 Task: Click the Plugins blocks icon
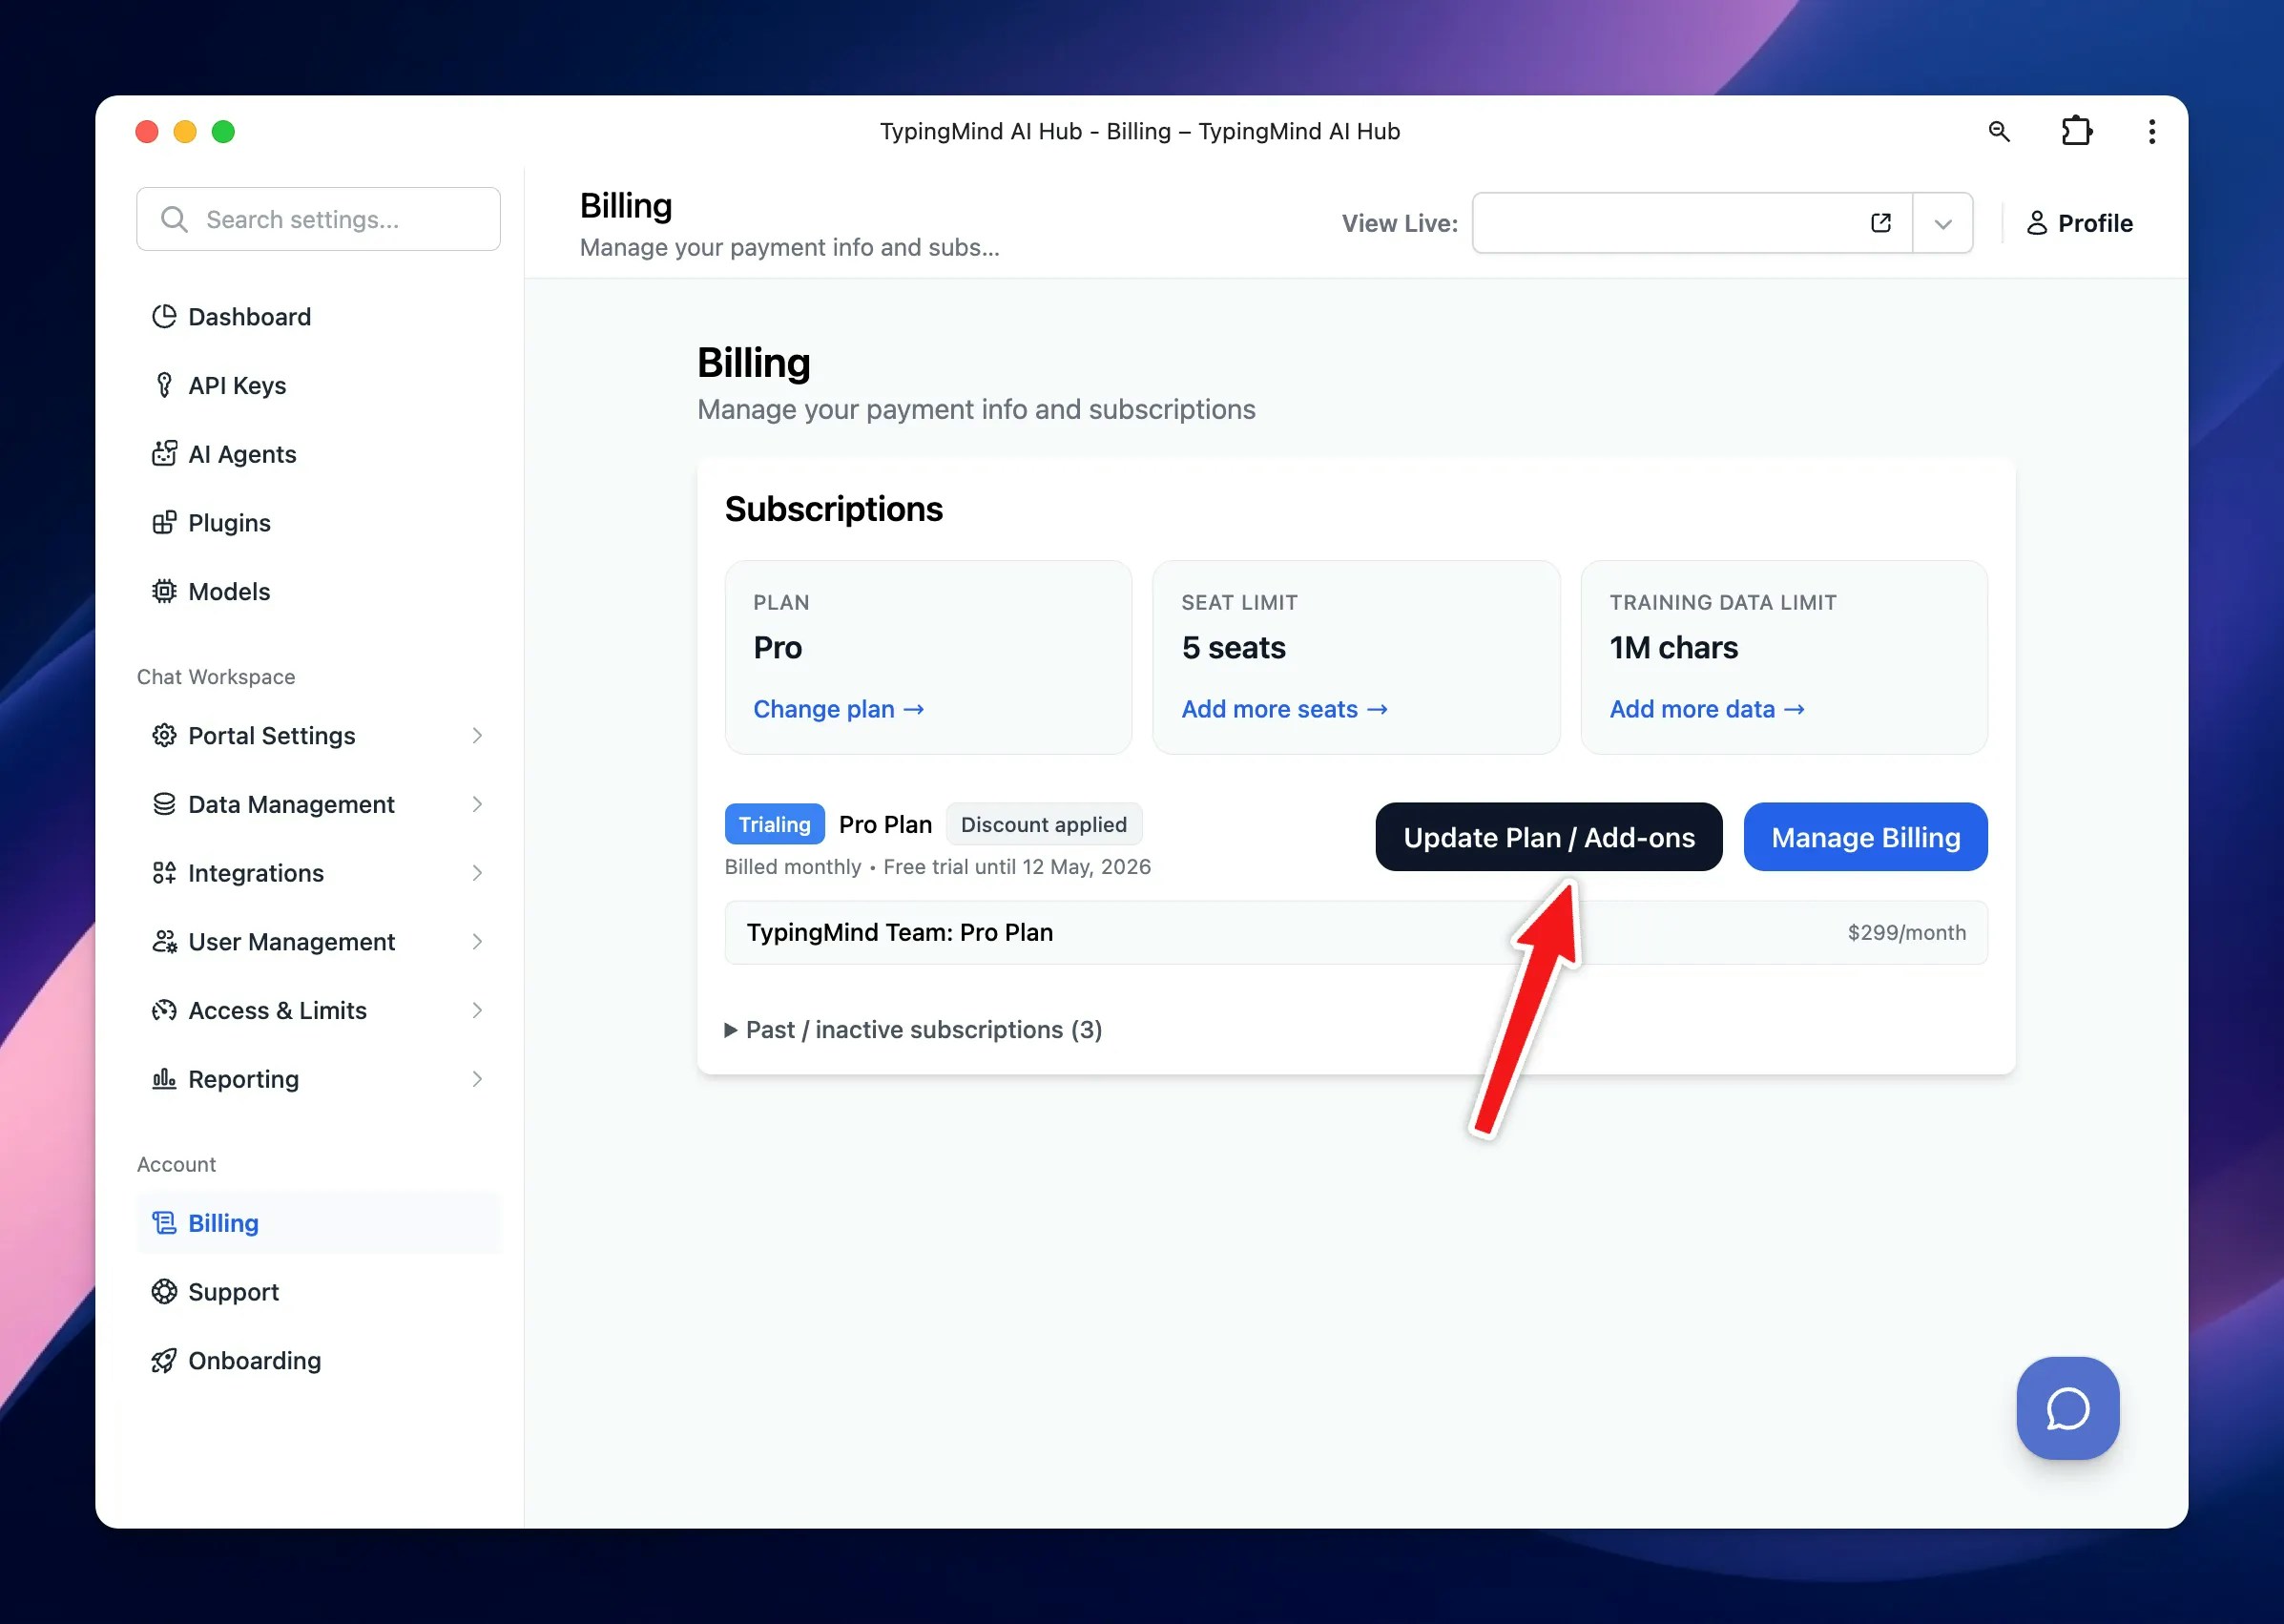point(164,523)
